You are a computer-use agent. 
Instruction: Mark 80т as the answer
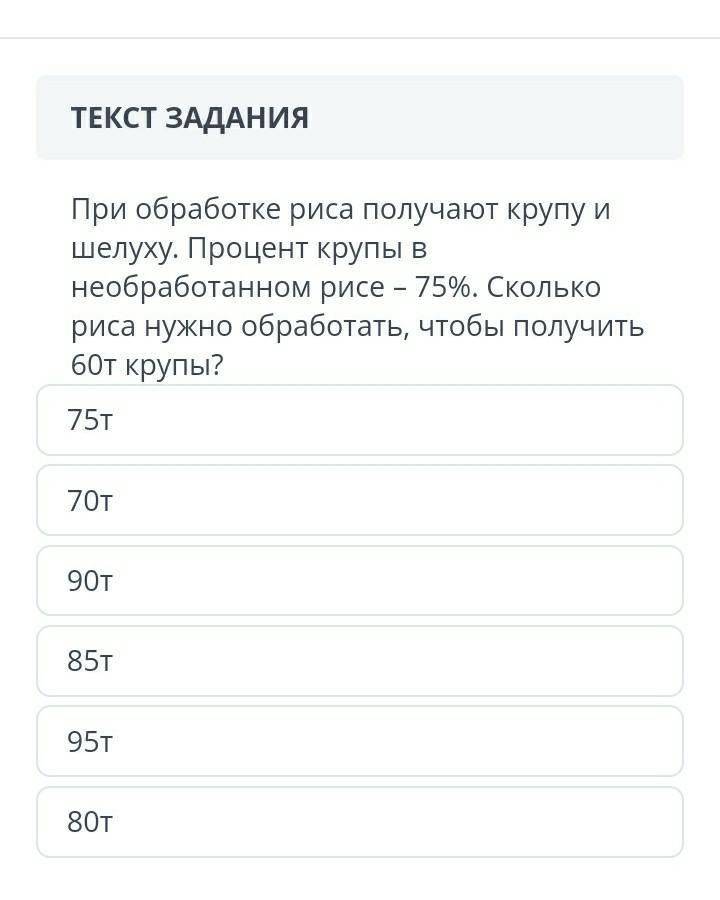pyautogui.click(x=360, y=822)
